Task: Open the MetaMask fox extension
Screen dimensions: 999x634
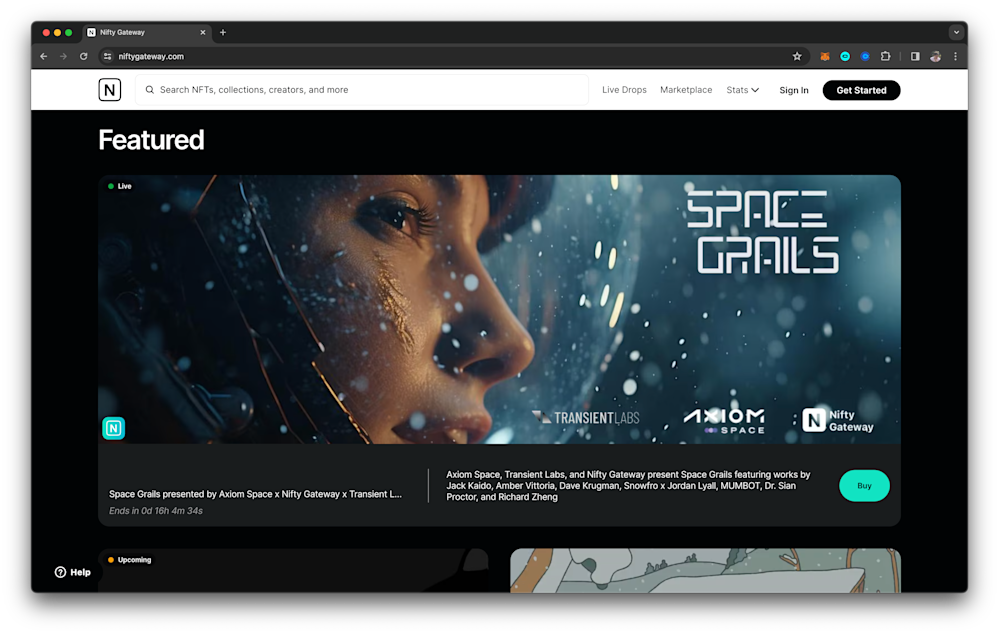Action: tap(824, 57)
